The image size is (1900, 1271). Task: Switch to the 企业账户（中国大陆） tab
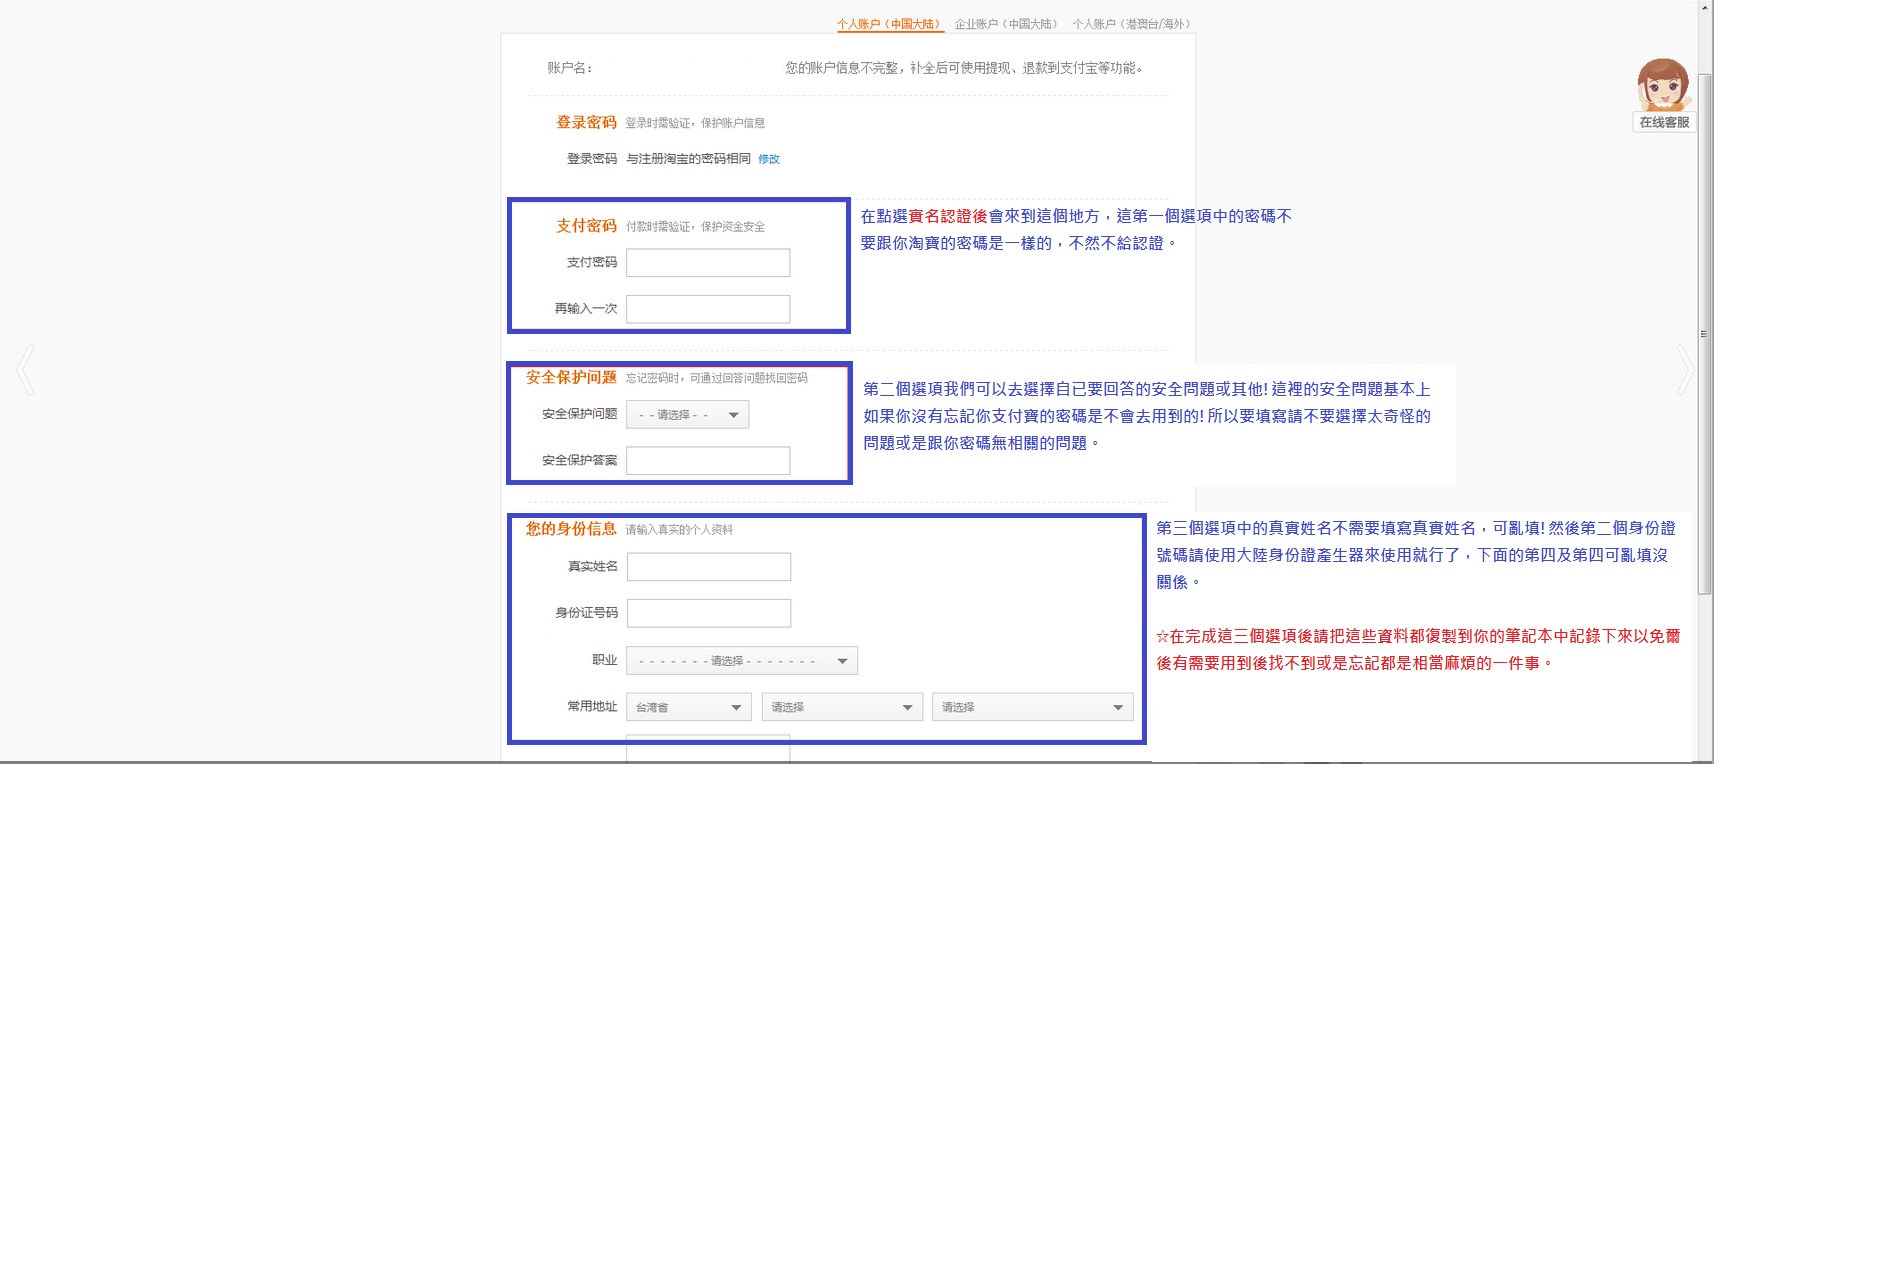coord(1006,24)
